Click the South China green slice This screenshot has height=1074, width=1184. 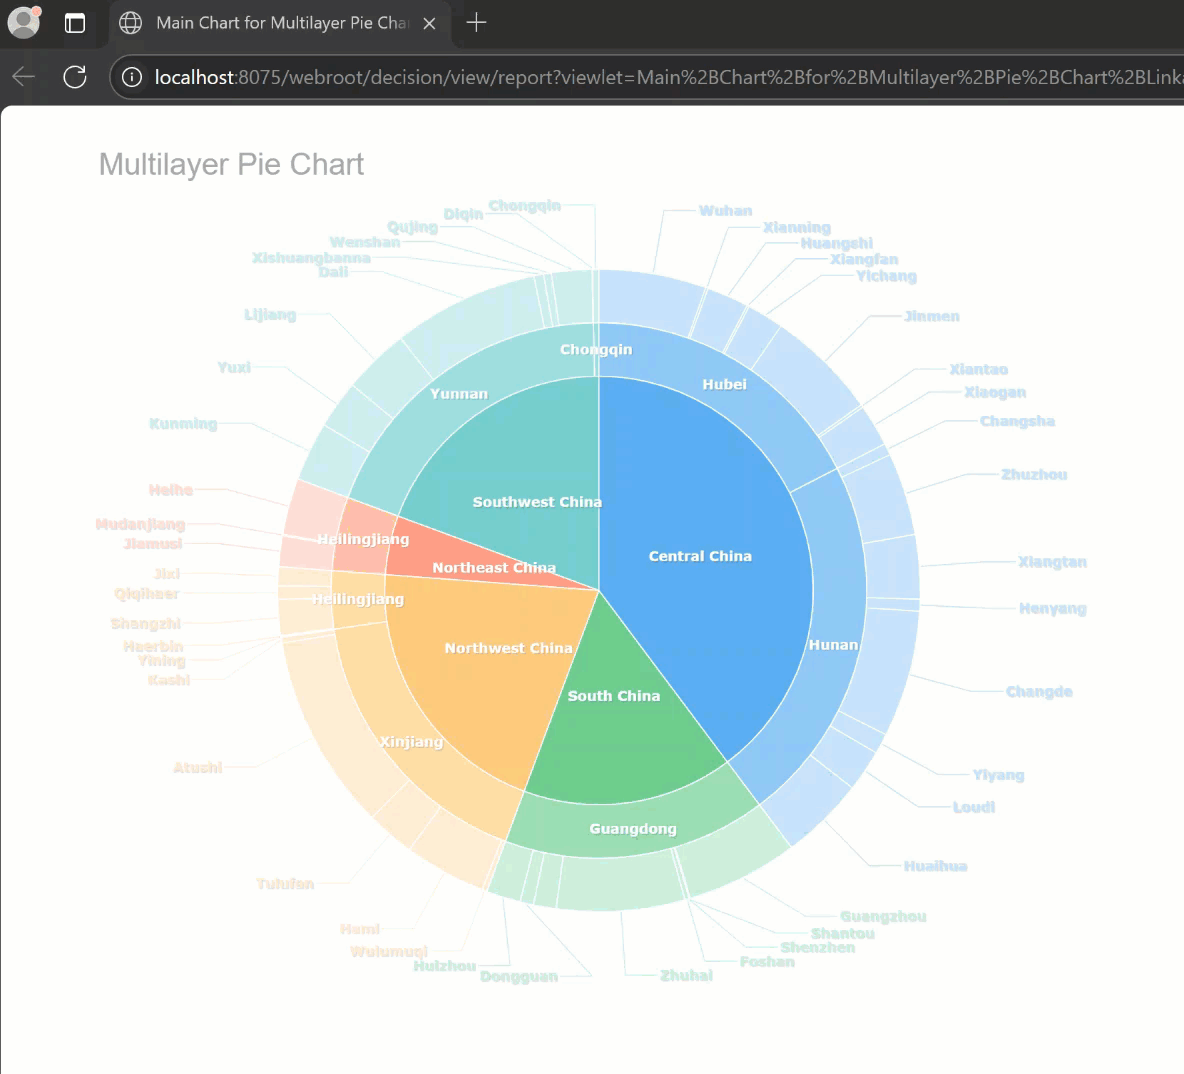point(613,696)
